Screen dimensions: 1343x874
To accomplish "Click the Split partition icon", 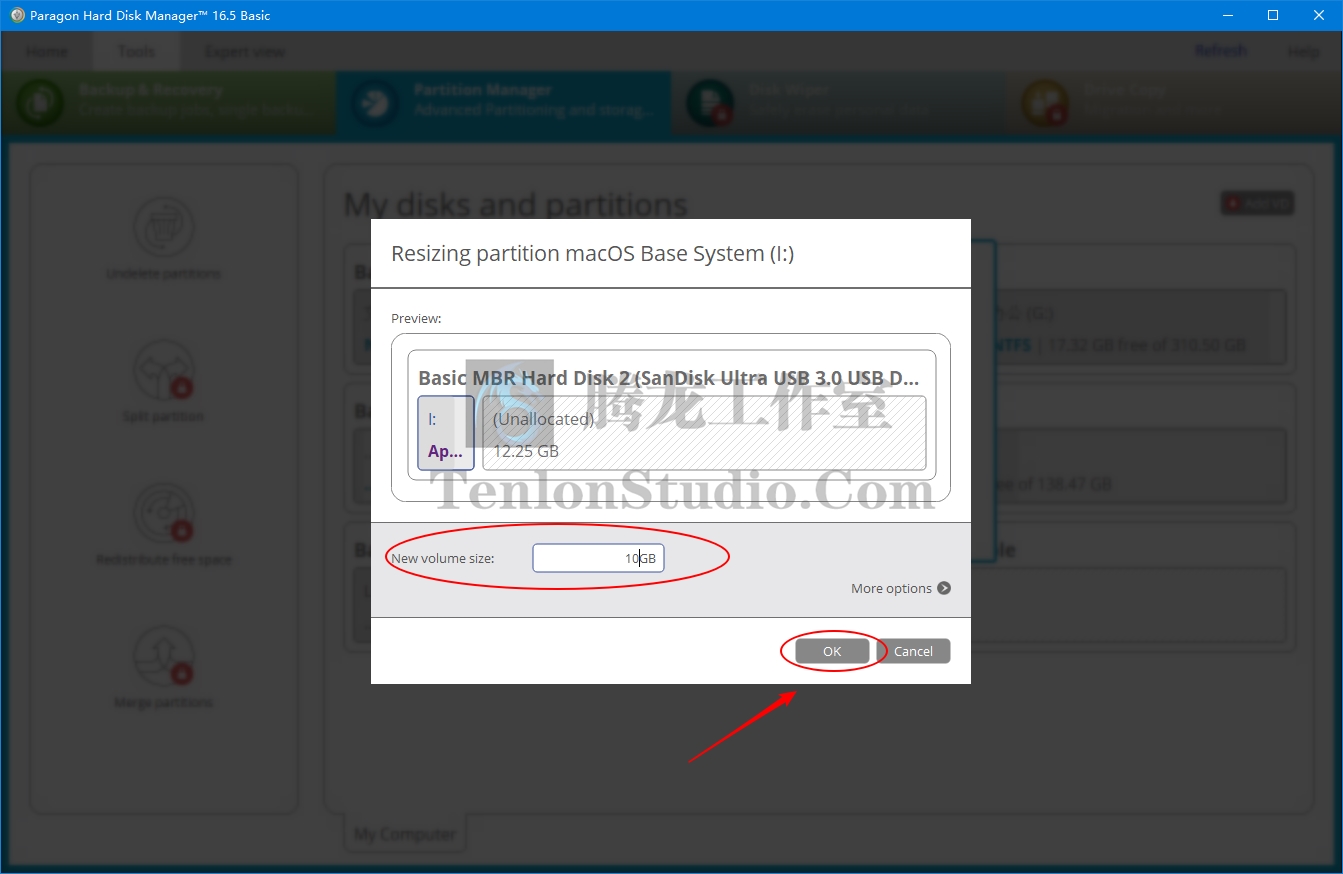I will click(x=163, y=370).
